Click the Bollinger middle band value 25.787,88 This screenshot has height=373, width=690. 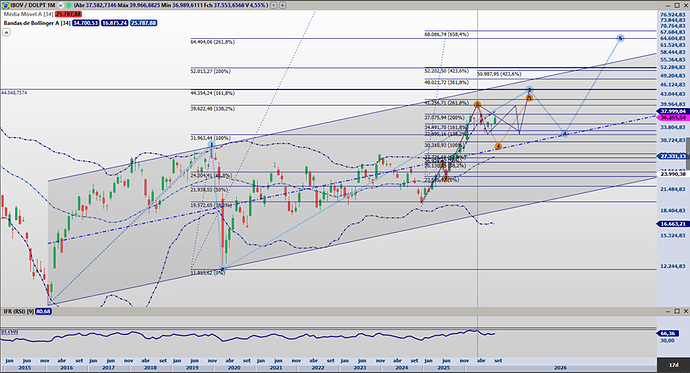pos(143,23)
